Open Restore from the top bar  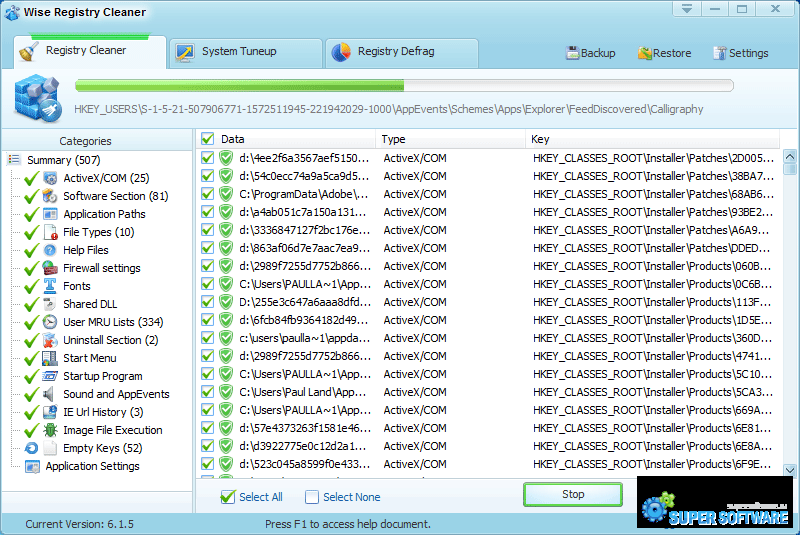[665, 53]
